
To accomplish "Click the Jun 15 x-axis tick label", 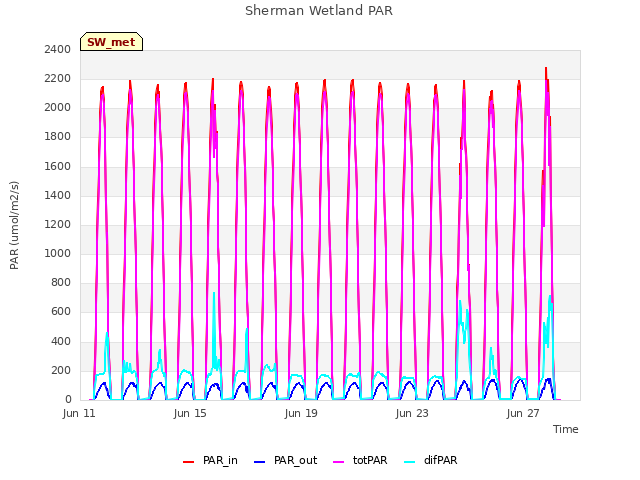I will click(x=190, y=413).
